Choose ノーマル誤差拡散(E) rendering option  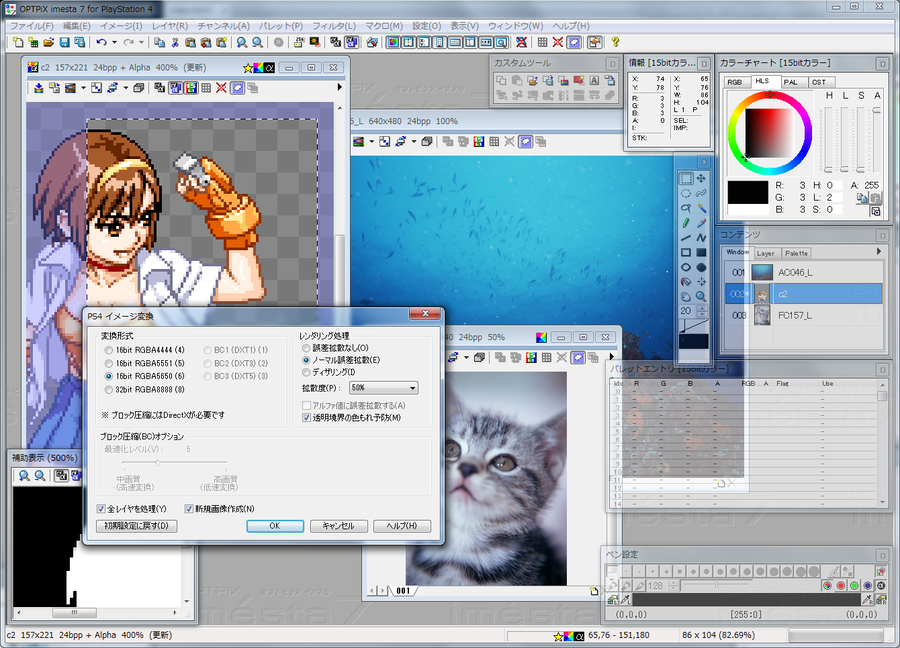coord(307,360)
